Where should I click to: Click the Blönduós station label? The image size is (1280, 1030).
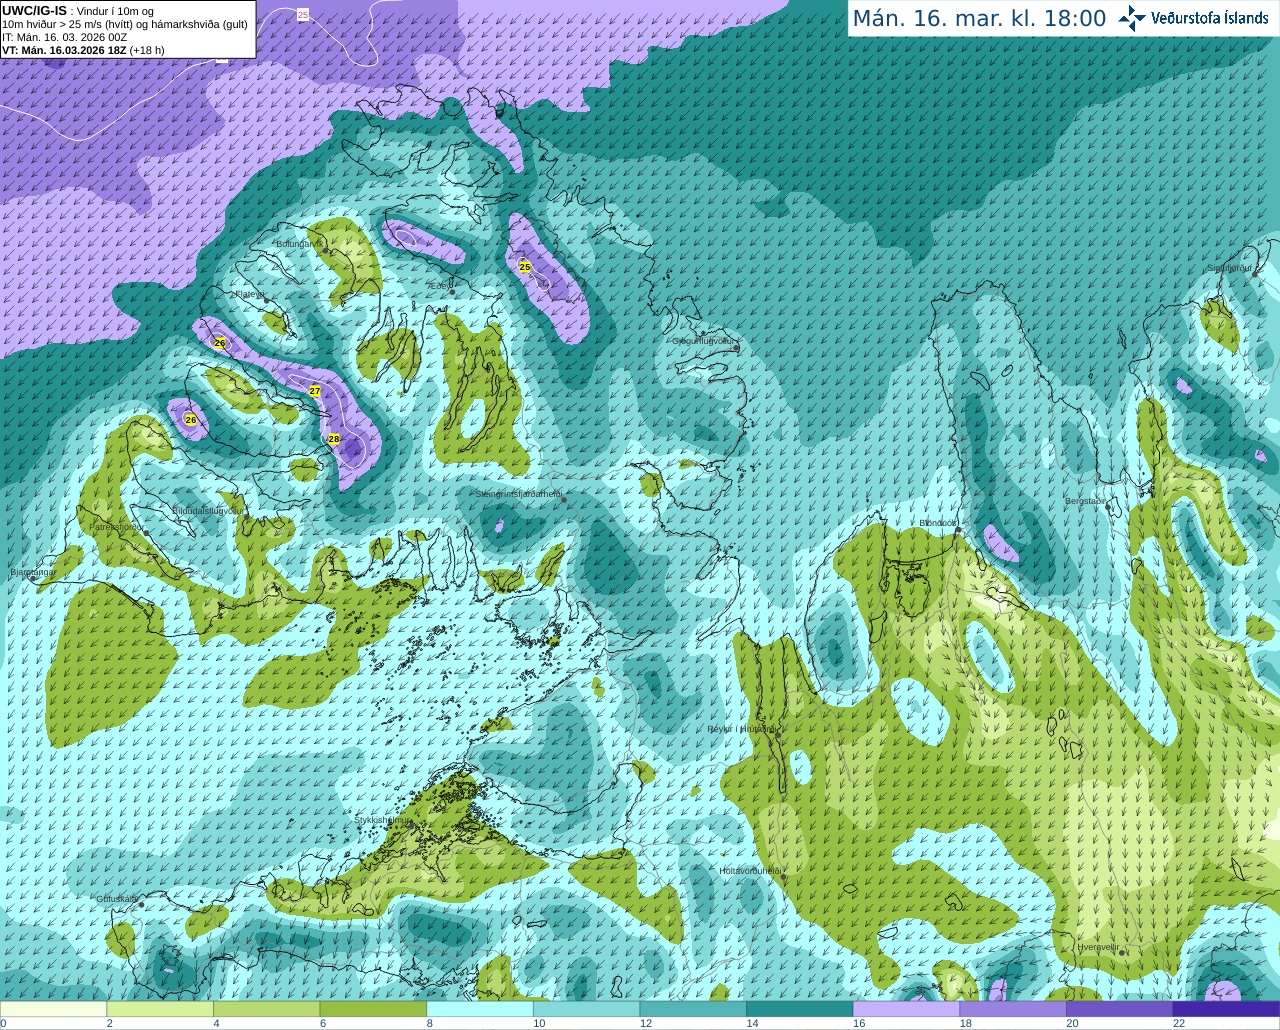click(938, 523)
